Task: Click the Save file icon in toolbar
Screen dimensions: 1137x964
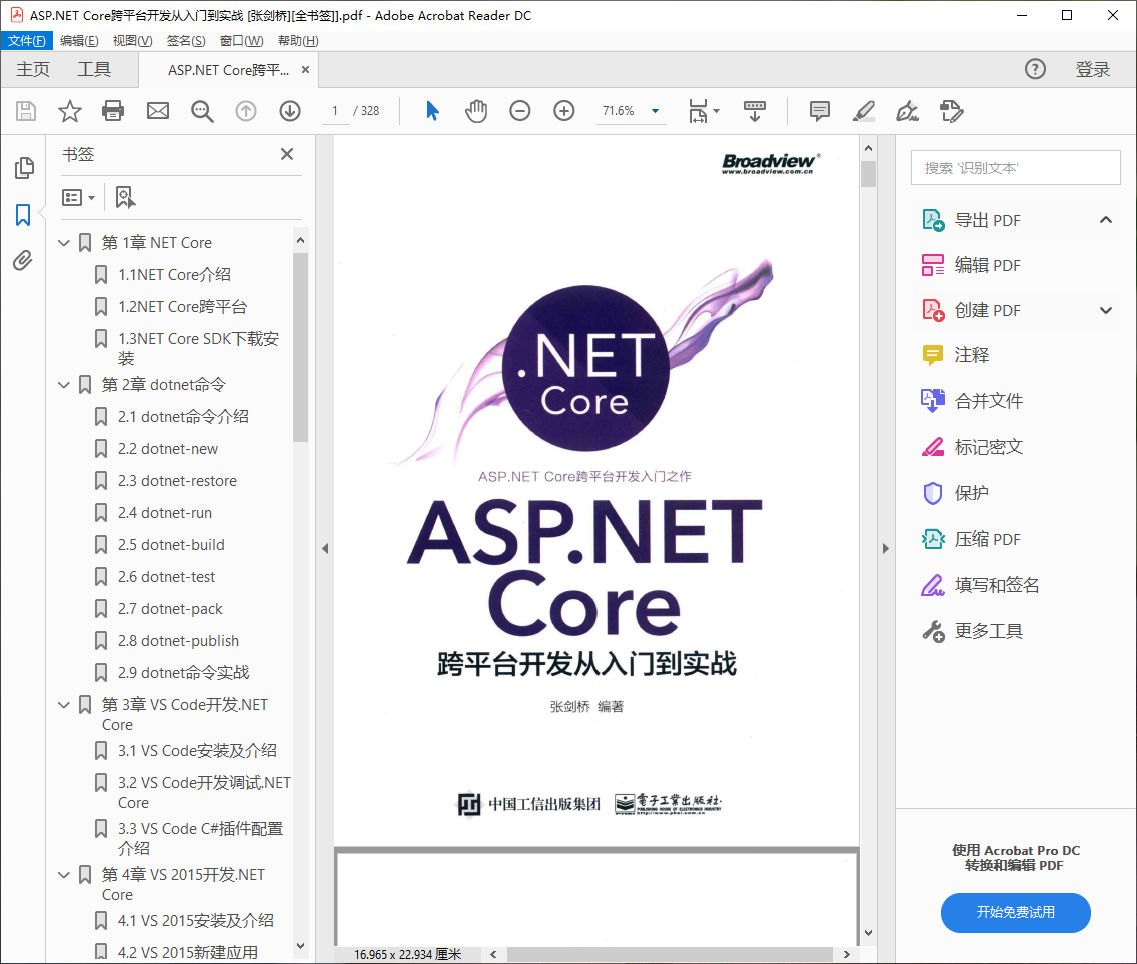Action: (x=26, y=111)
